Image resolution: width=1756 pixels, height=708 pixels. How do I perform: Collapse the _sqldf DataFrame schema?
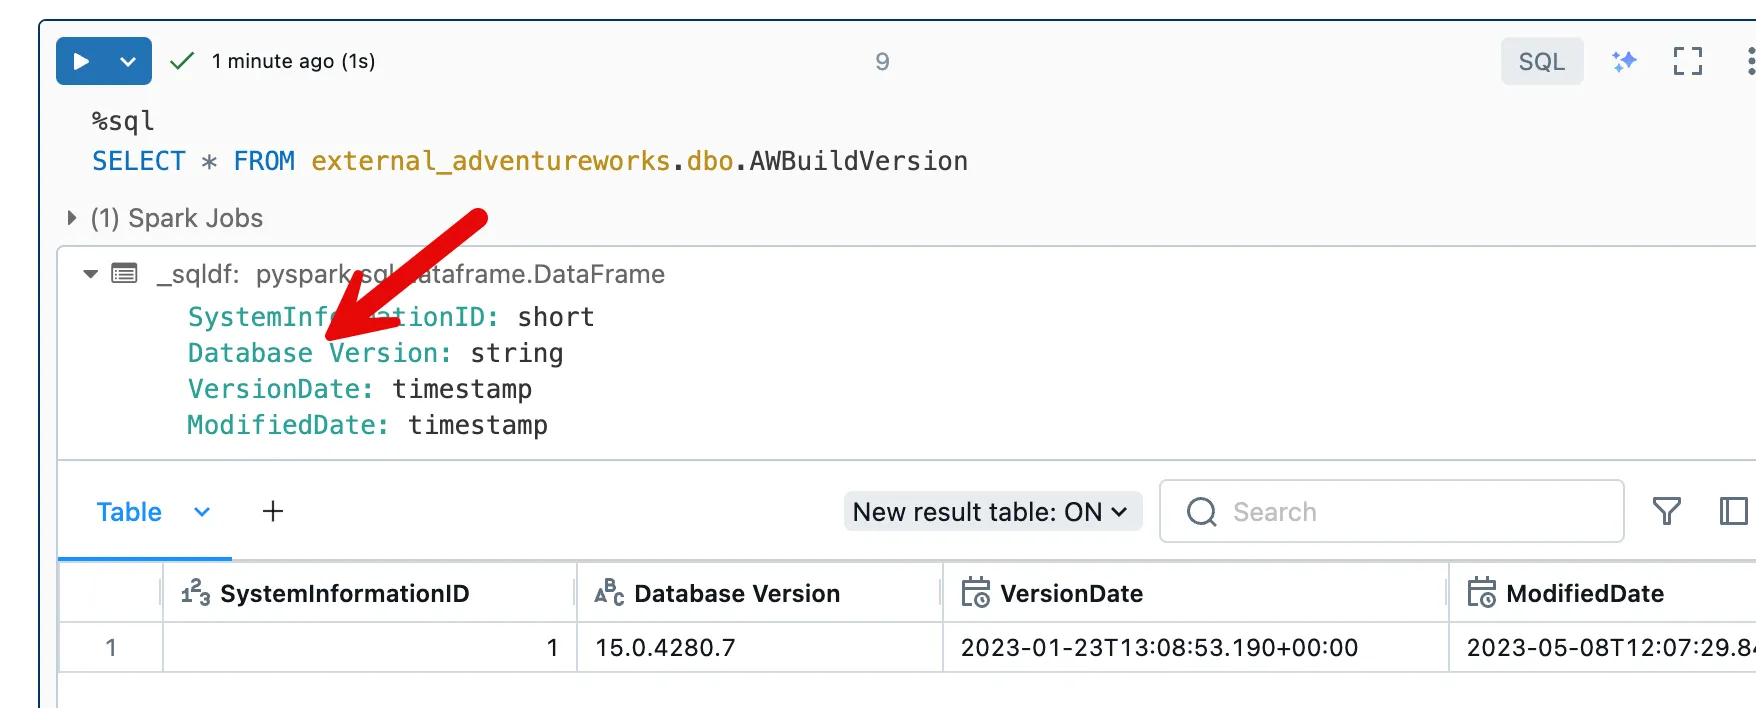(x=91, y=274)
